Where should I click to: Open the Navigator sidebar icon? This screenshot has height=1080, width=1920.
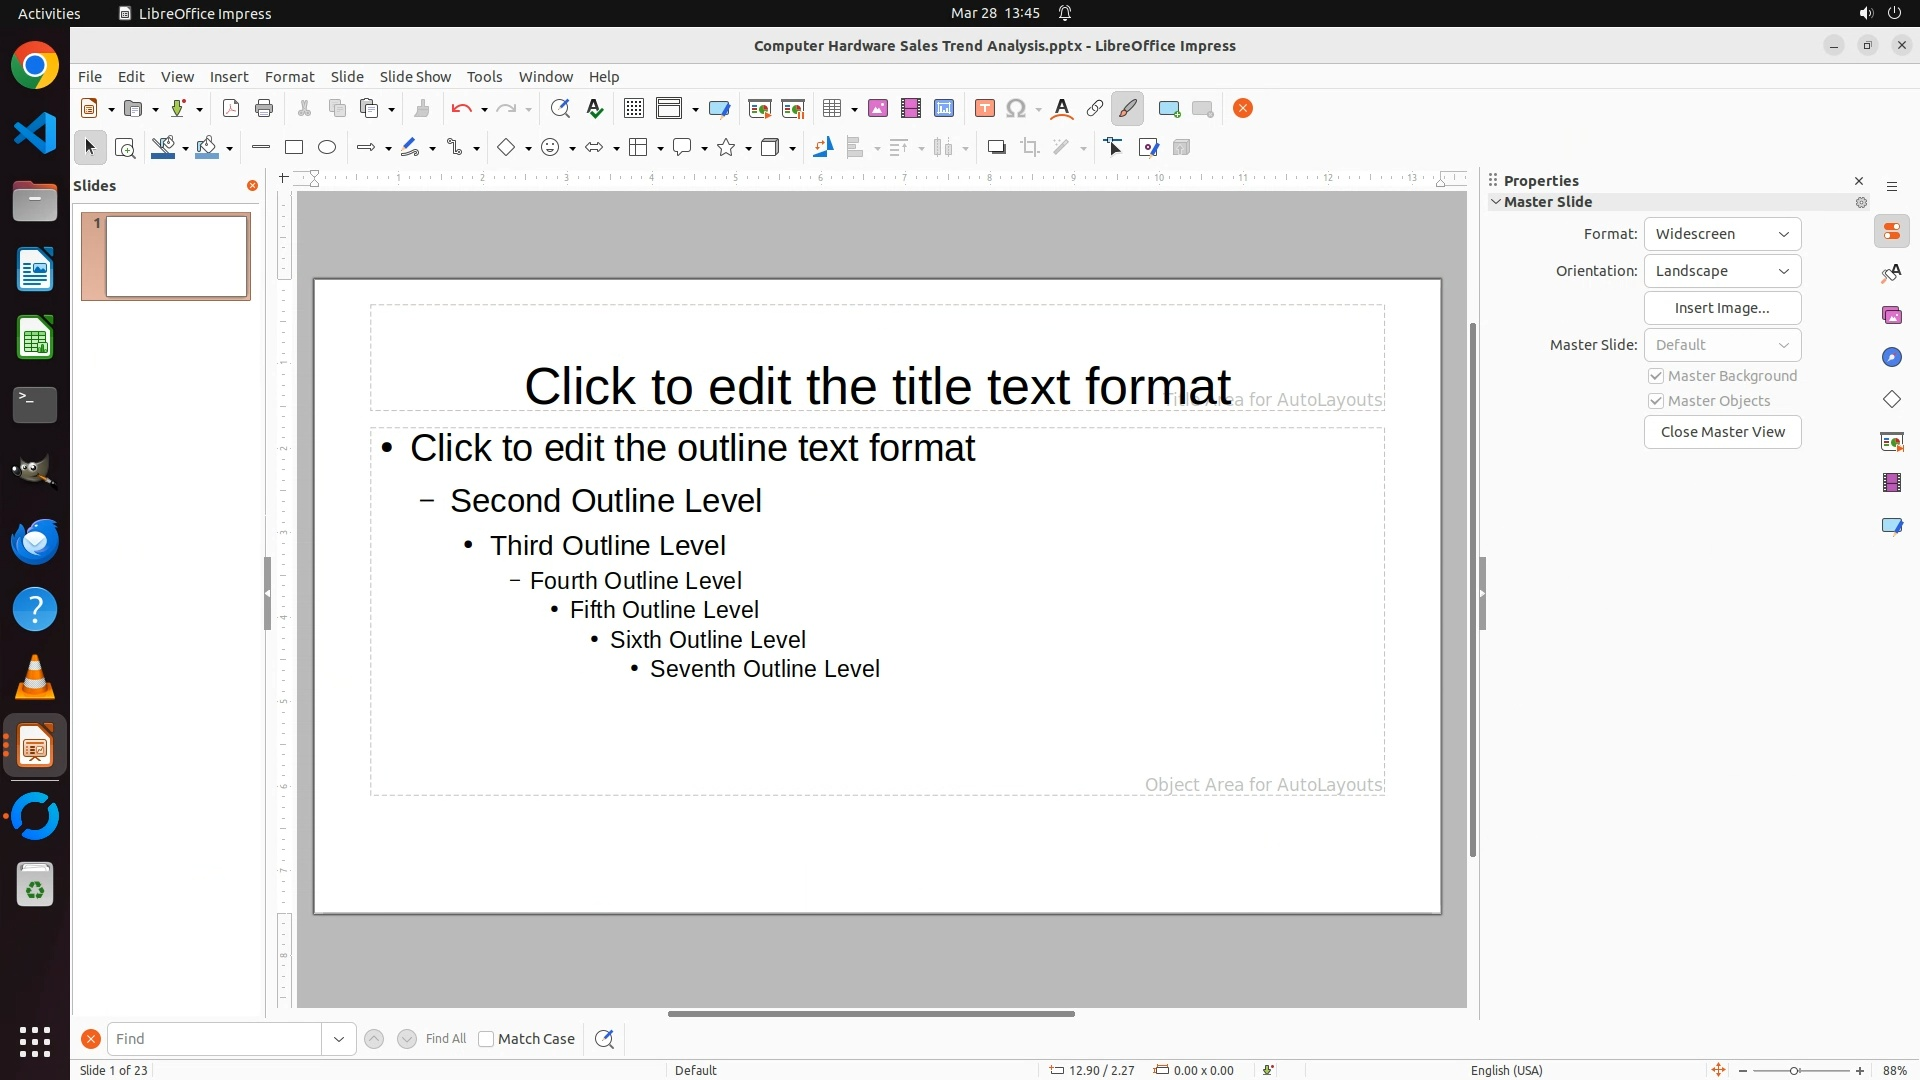click(1891, 358)
